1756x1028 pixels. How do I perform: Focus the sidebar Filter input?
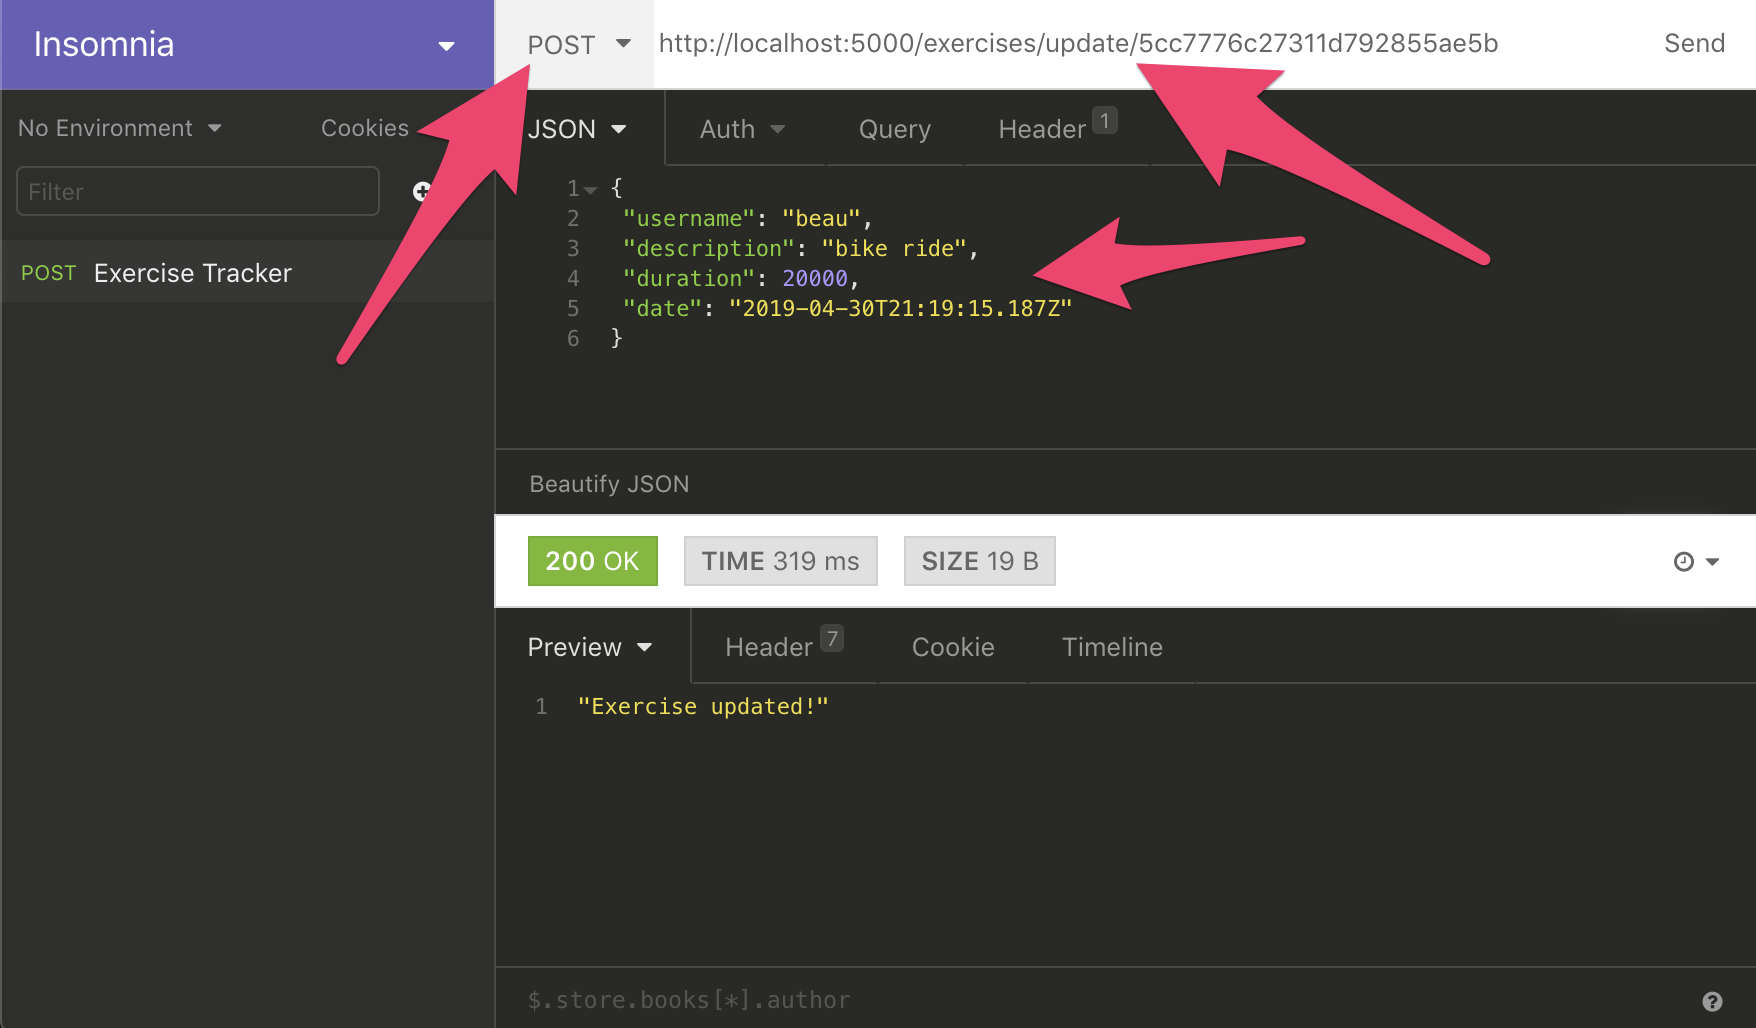click(x=197, y=191)
